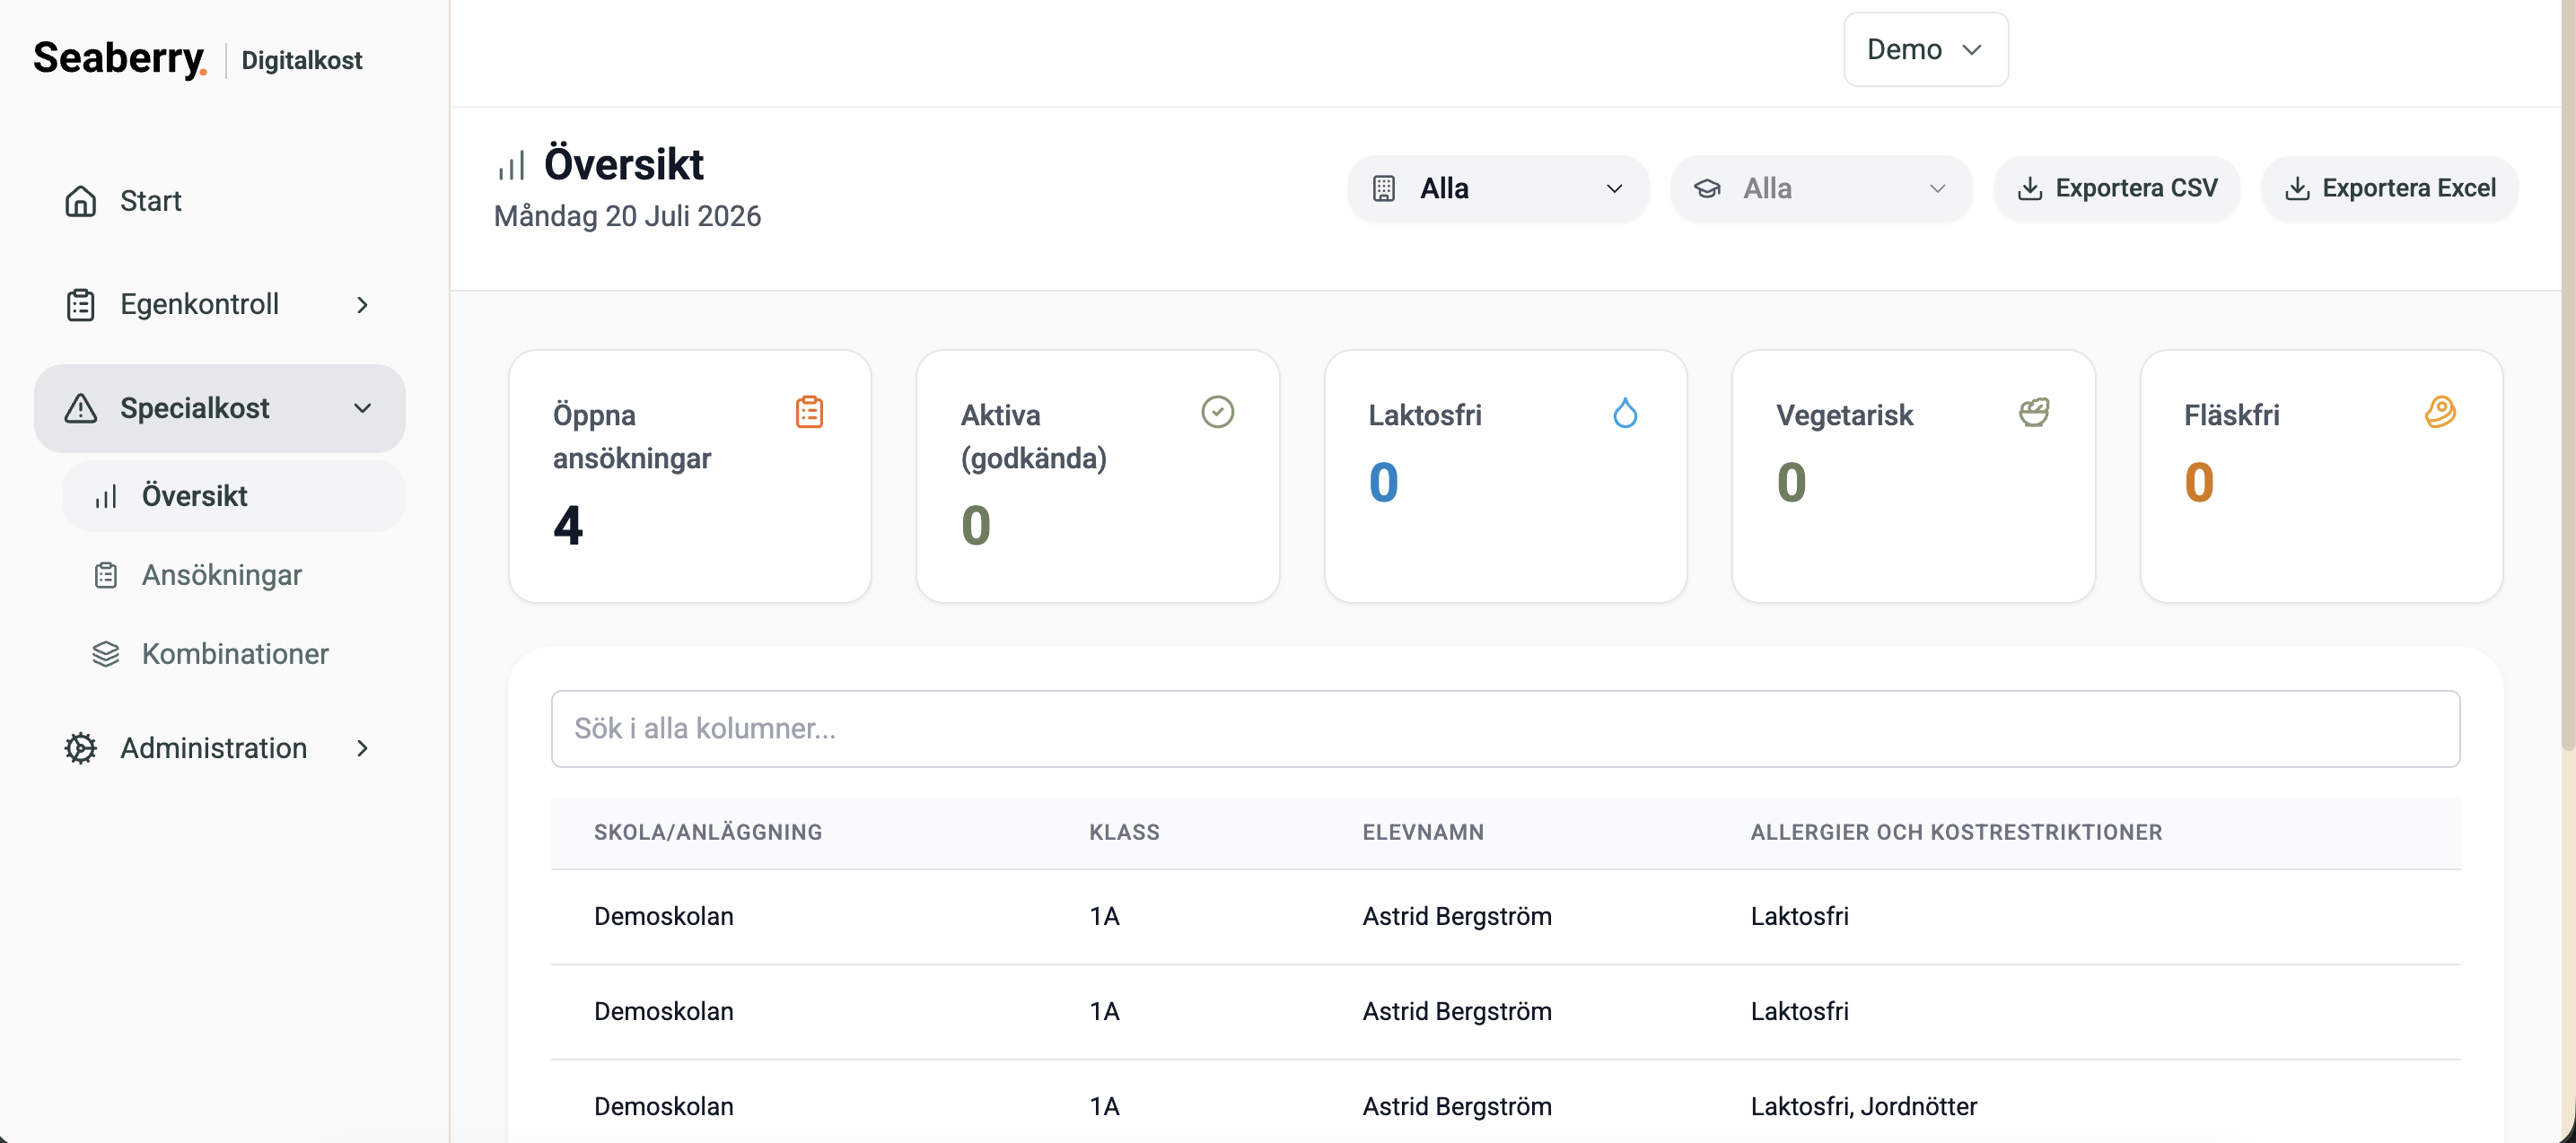Click the salad bowl icon on Vegetarisk card
This screenshot has height=1143, width=2576.
coord(2034,412)
